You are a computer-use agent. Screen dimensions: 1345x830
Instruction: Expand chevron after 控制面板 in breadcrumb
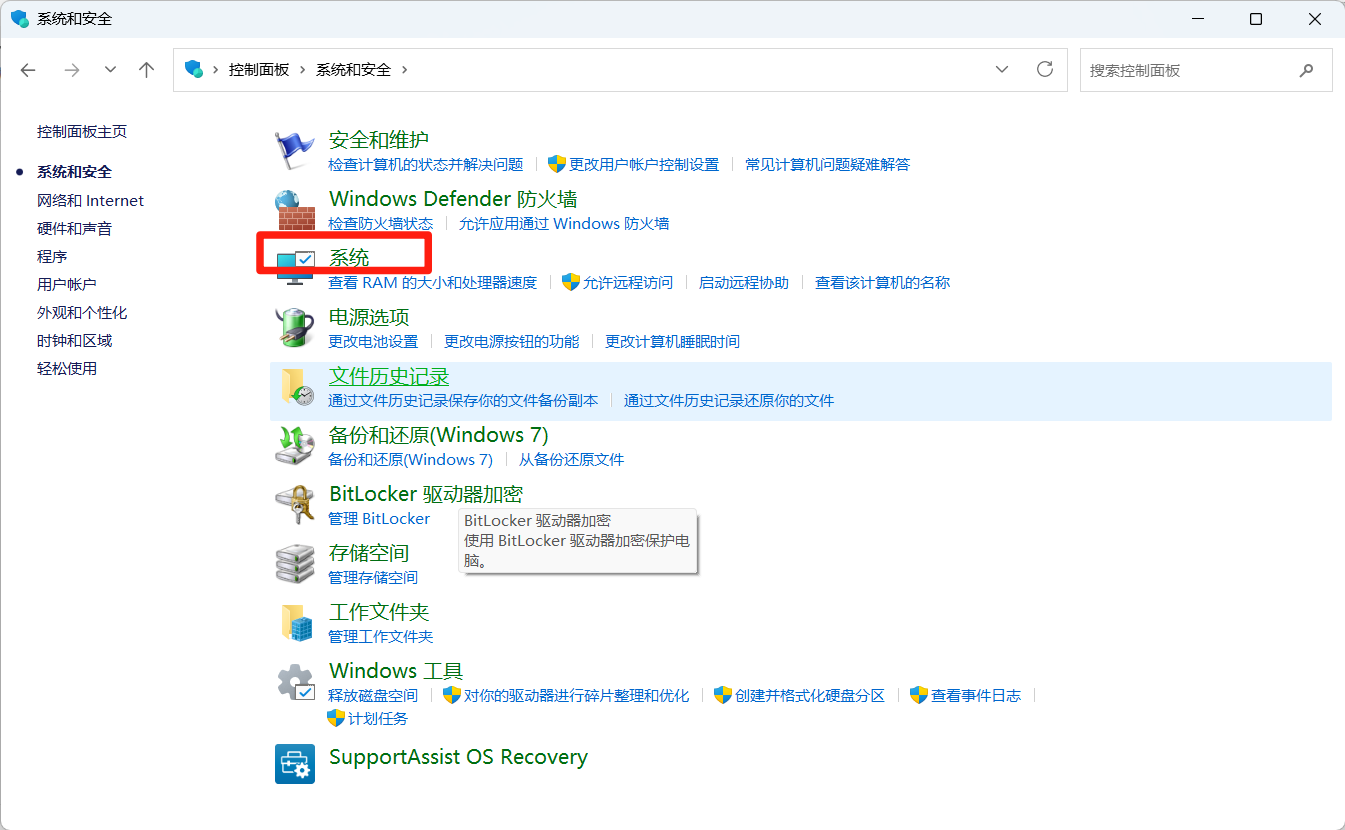(302, 70)
